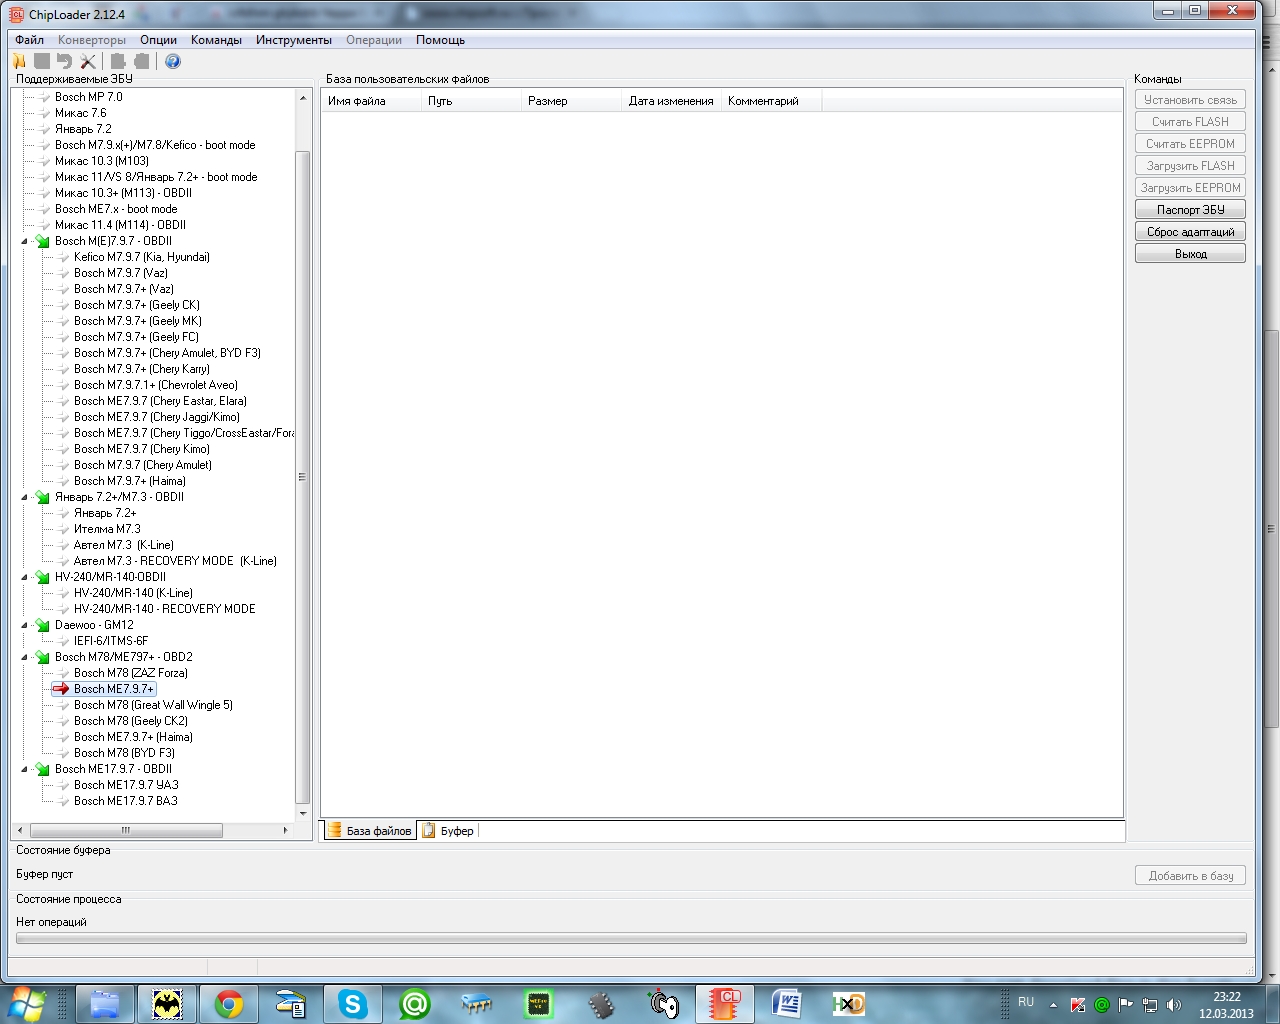Click the Windows Start button
The image size is (1280, 1024).
click(x=26, y=1003)
